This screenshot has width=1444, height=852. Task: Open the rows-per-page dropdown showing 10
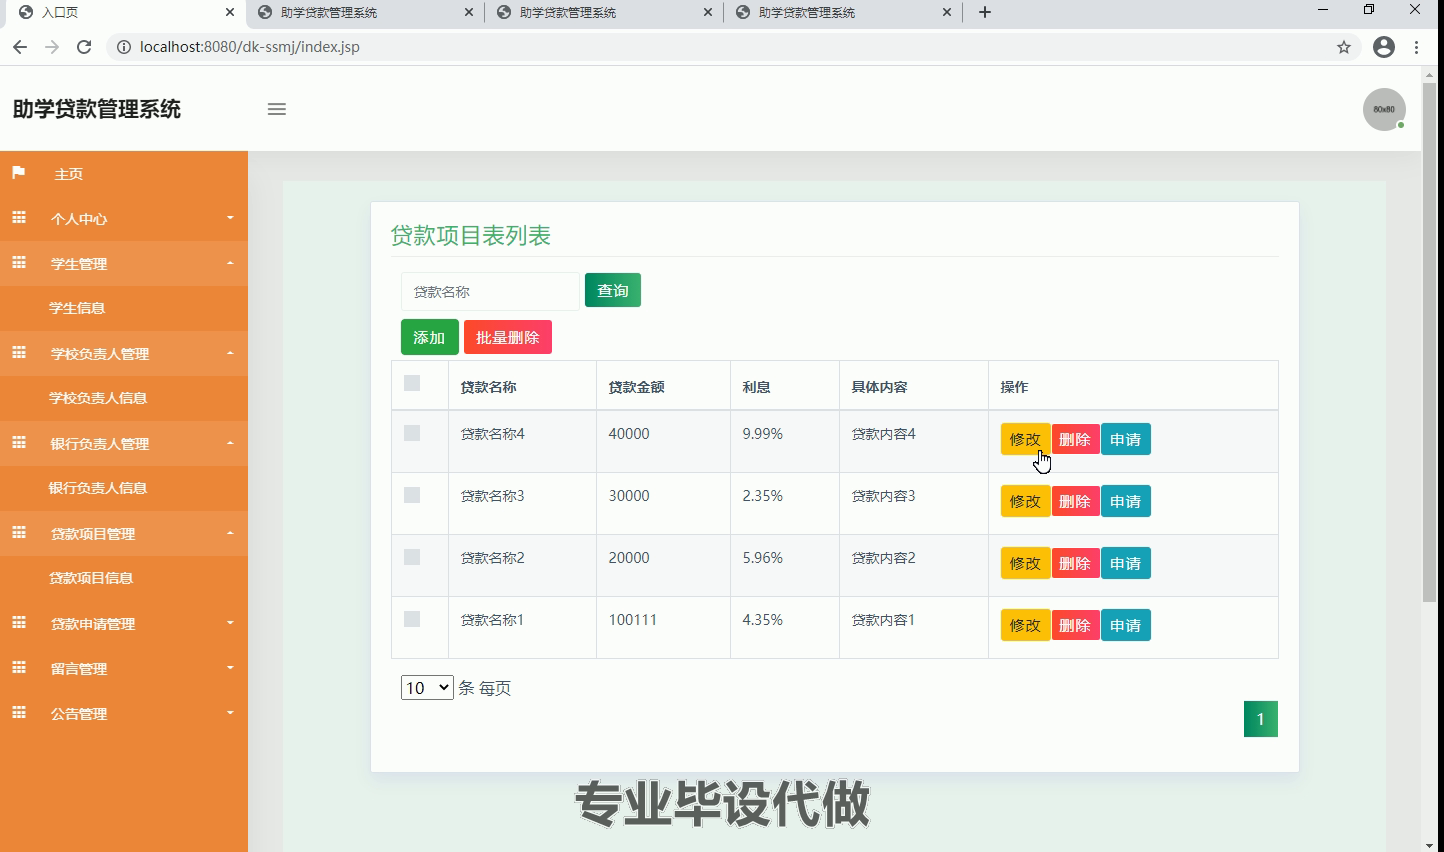point(427,688)
